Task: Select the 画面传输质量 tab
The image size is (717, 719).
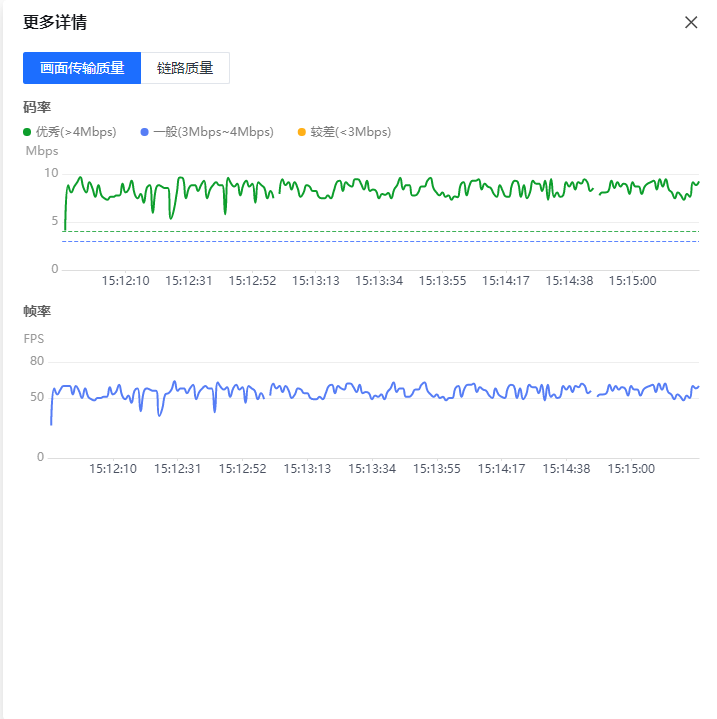Action: tap(82, 68)
